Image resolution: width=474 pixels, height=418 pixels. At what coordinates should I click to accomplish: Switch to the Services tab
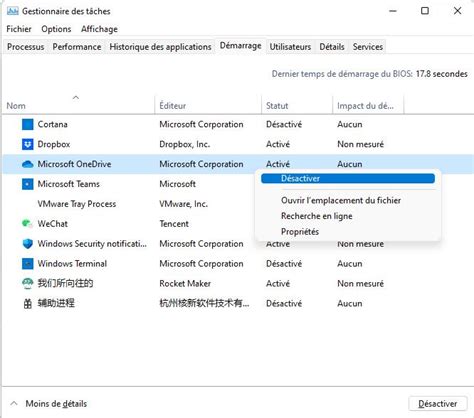pyautogui.click(x=368, y=47)
